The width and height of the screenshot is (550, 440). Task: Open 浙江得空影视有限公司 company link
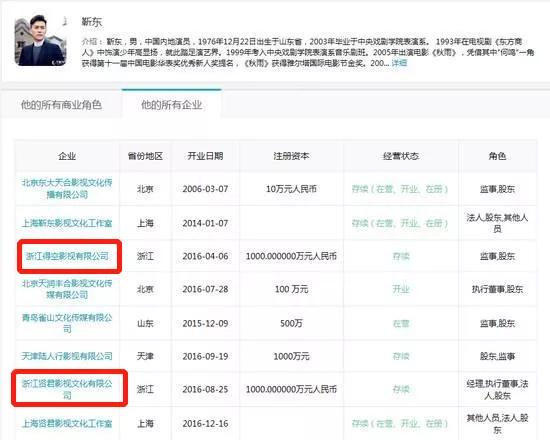pyautogui.click(x=67, y=256)
